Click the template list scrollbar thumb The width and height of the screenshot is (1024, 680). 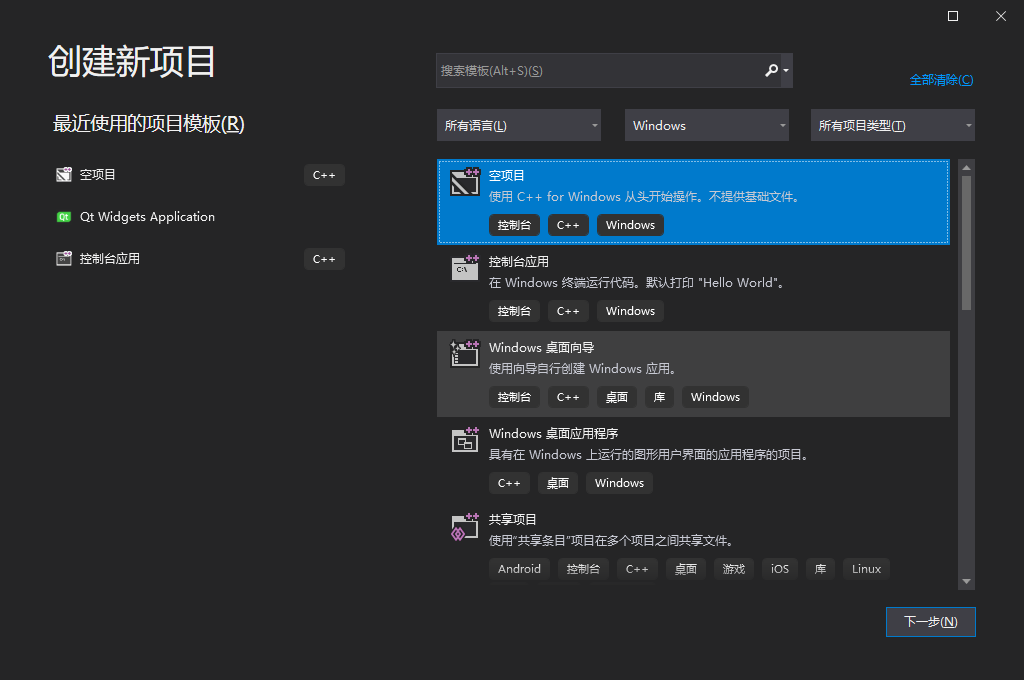pyautogui.click(x=967, y=243)
